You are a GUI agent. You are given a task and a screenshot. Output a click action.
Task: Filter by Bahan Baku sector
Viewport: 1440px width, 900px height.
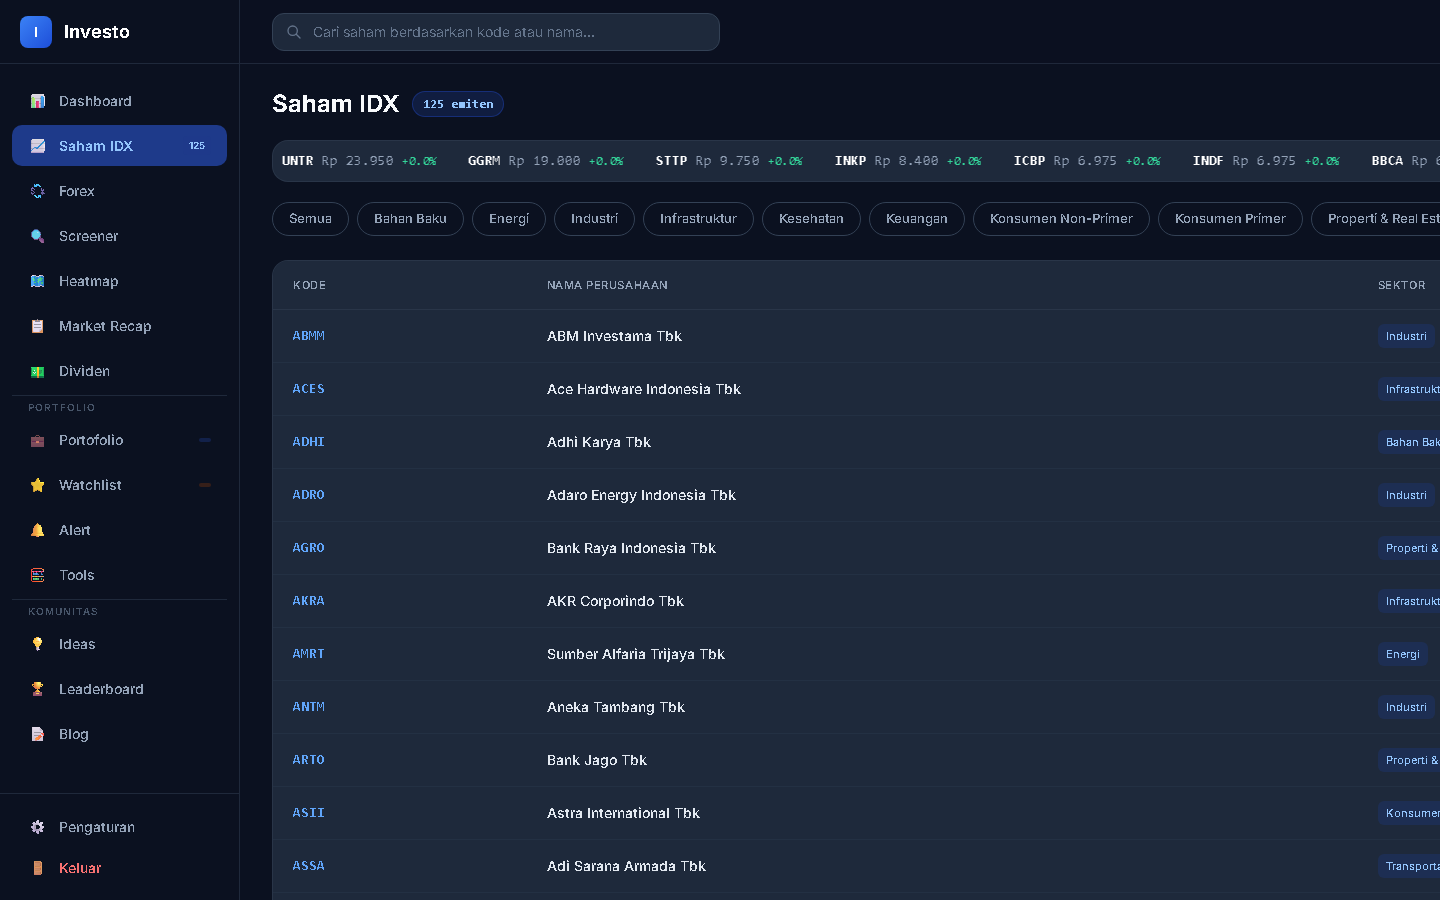pos(410,219)
